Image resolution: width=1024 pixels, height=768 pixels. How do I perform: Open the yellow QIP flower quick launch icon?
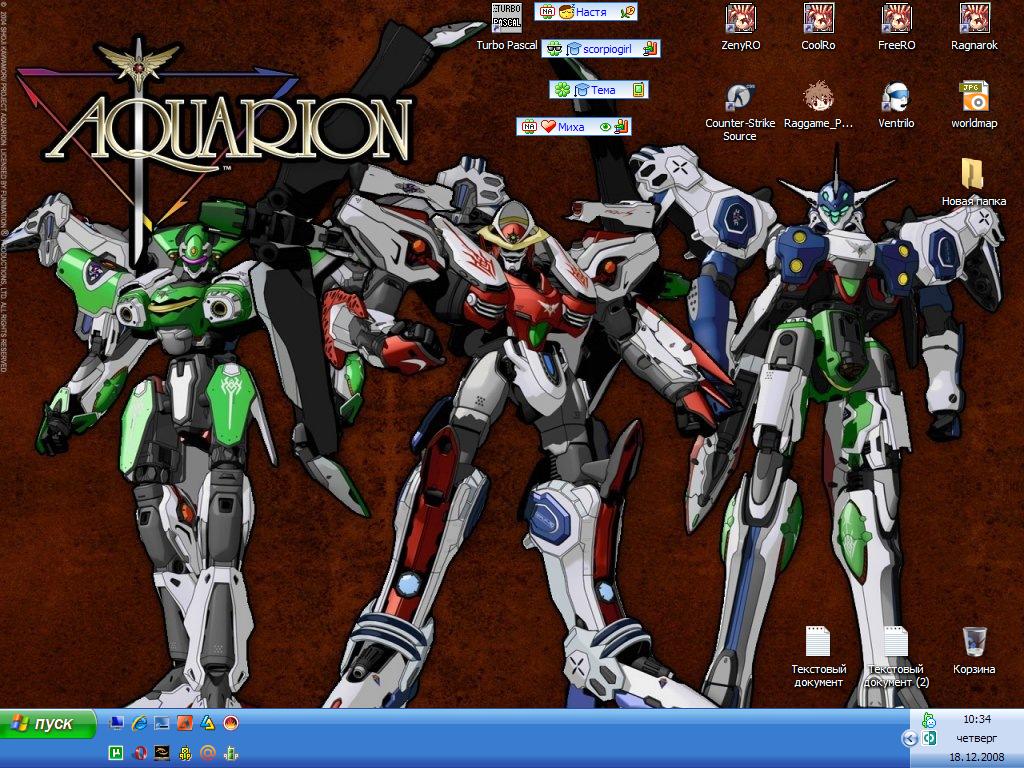(x=185, y=753)
